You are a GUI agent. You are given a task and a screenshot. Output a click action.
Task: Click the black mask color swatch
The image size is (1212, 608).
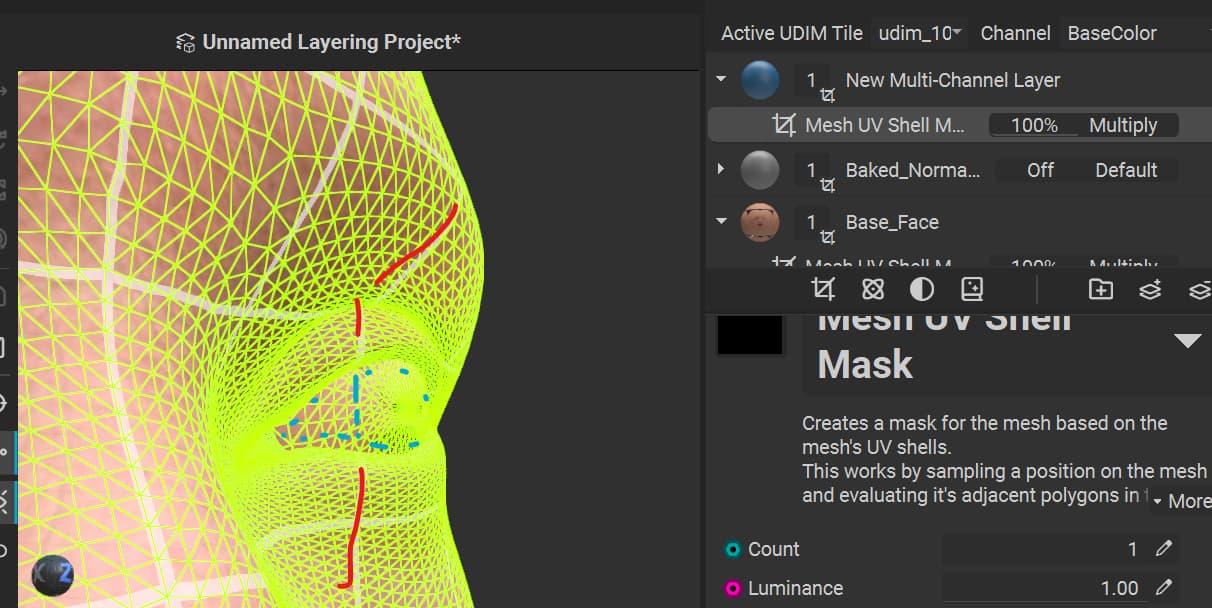point(750,335)
